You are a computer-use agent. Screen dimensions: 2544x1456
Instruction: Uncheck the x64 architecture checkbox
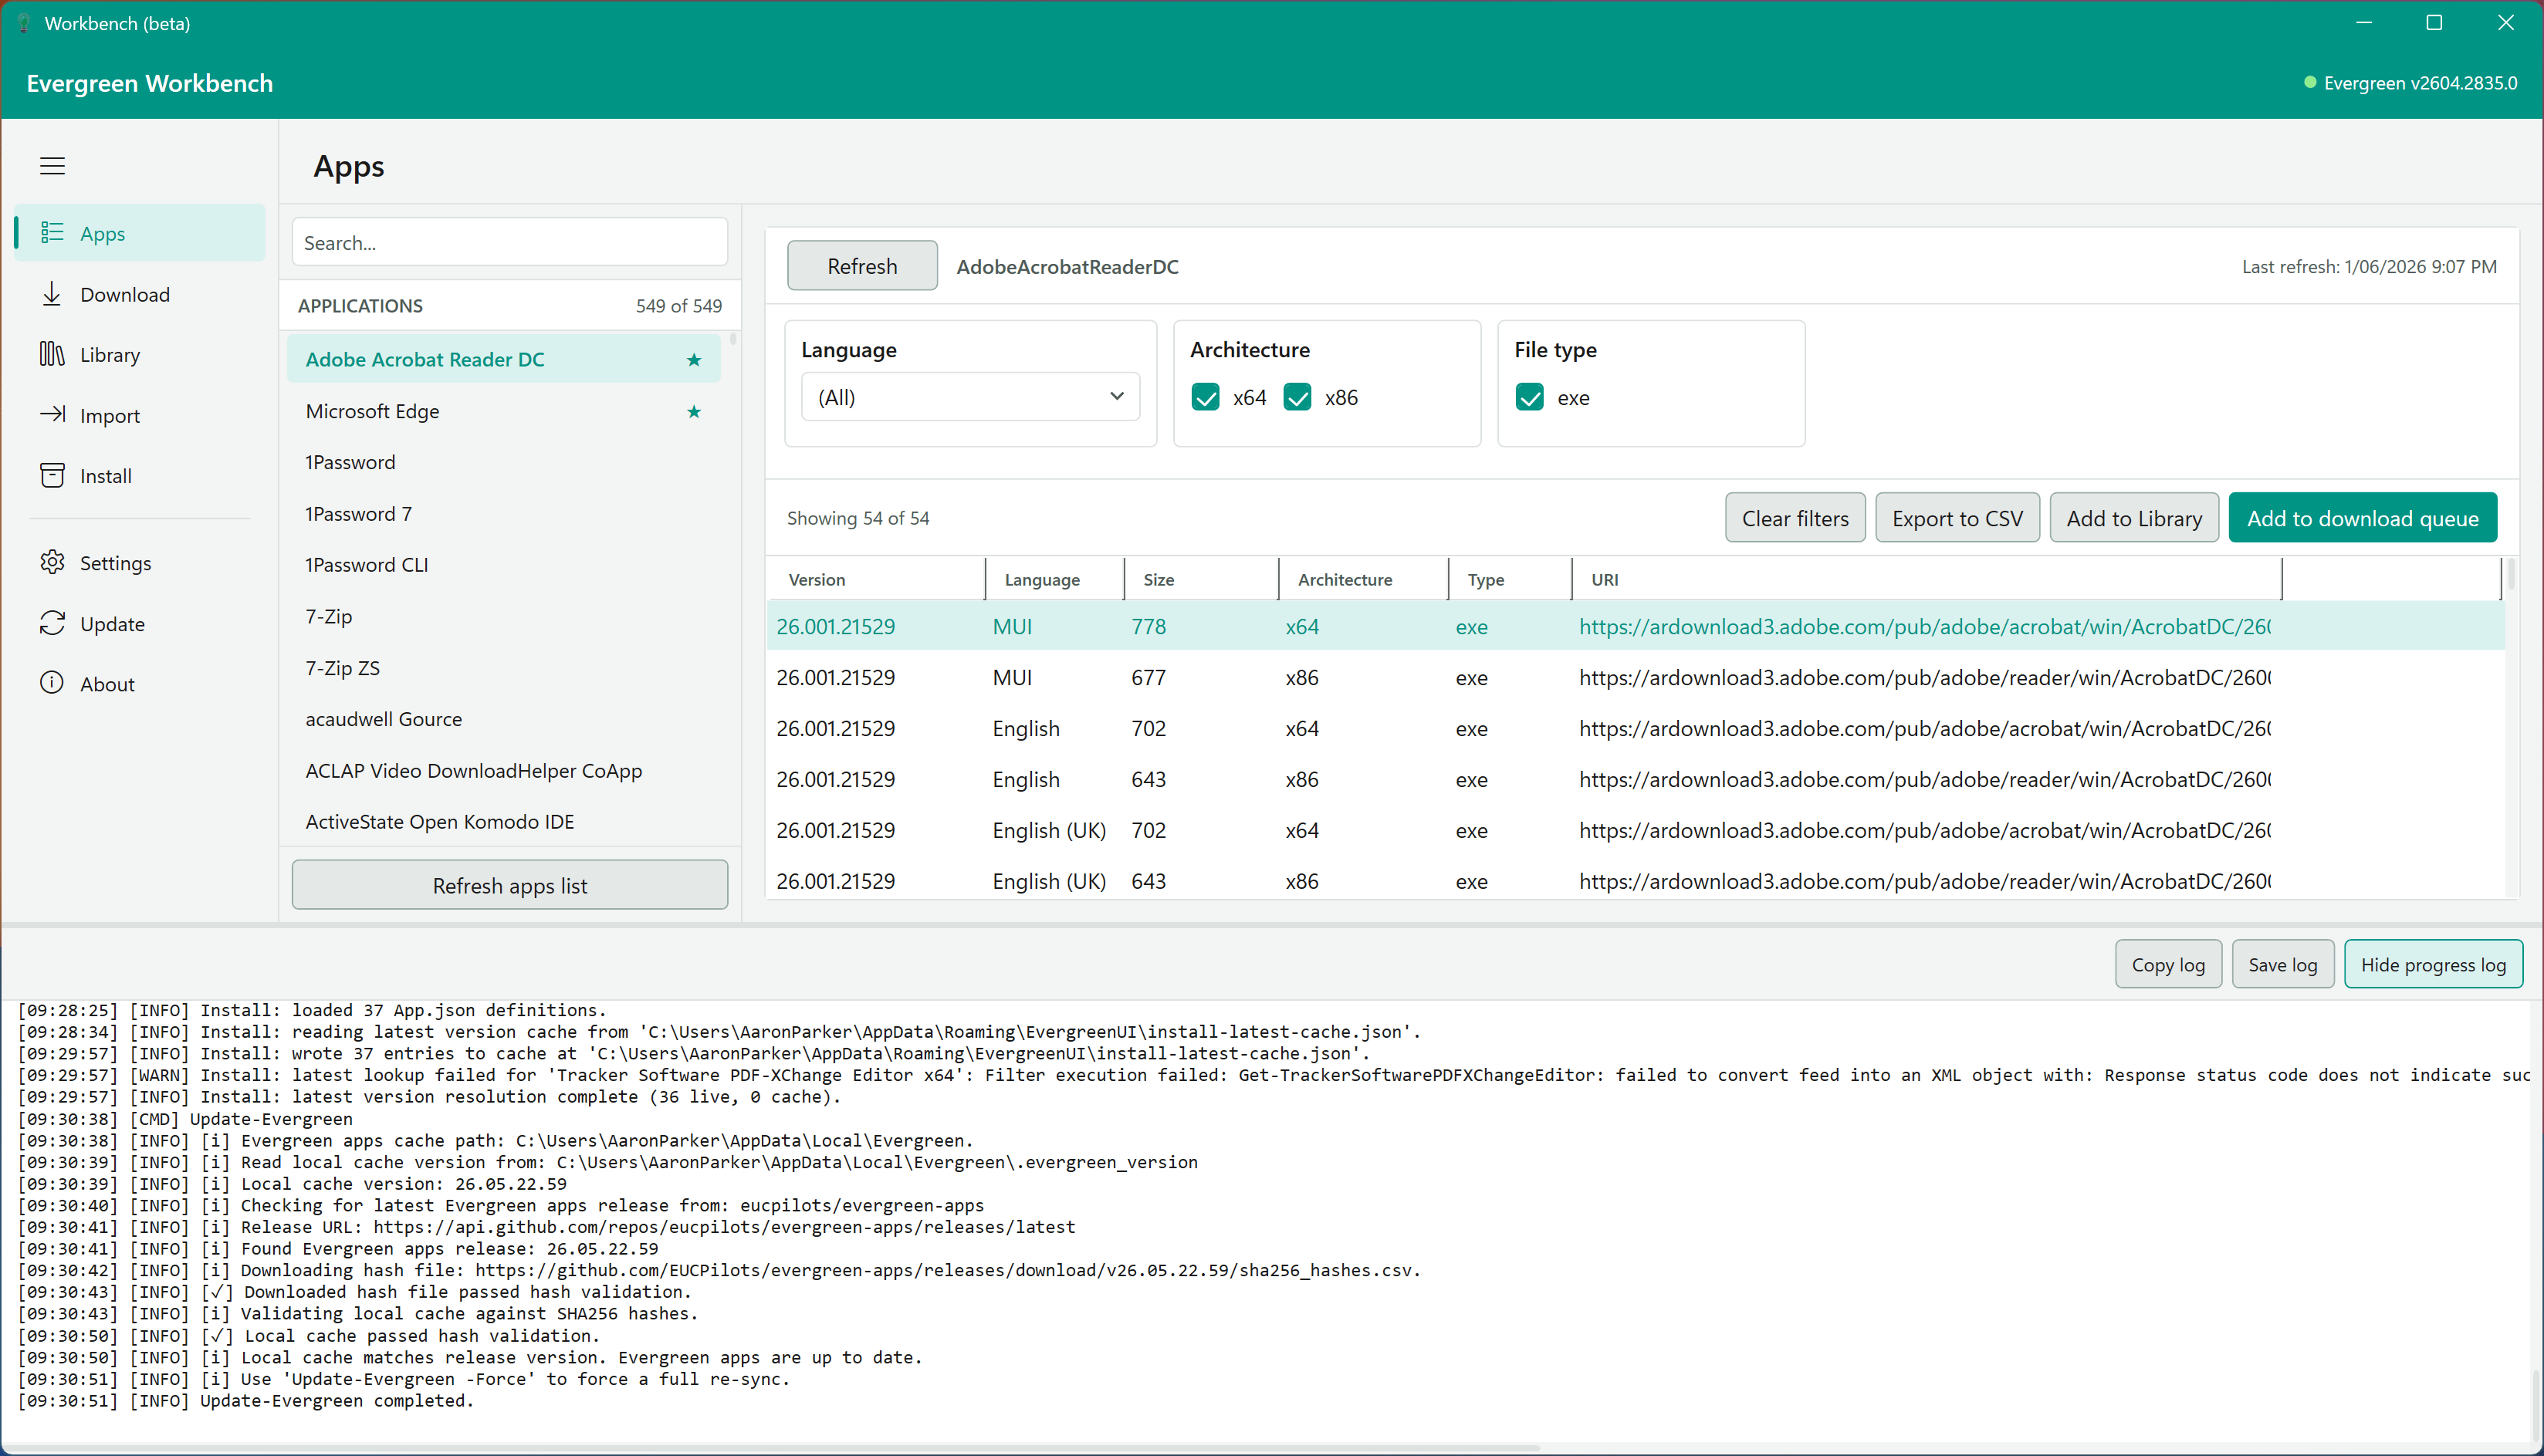(x=1206, y=398)
